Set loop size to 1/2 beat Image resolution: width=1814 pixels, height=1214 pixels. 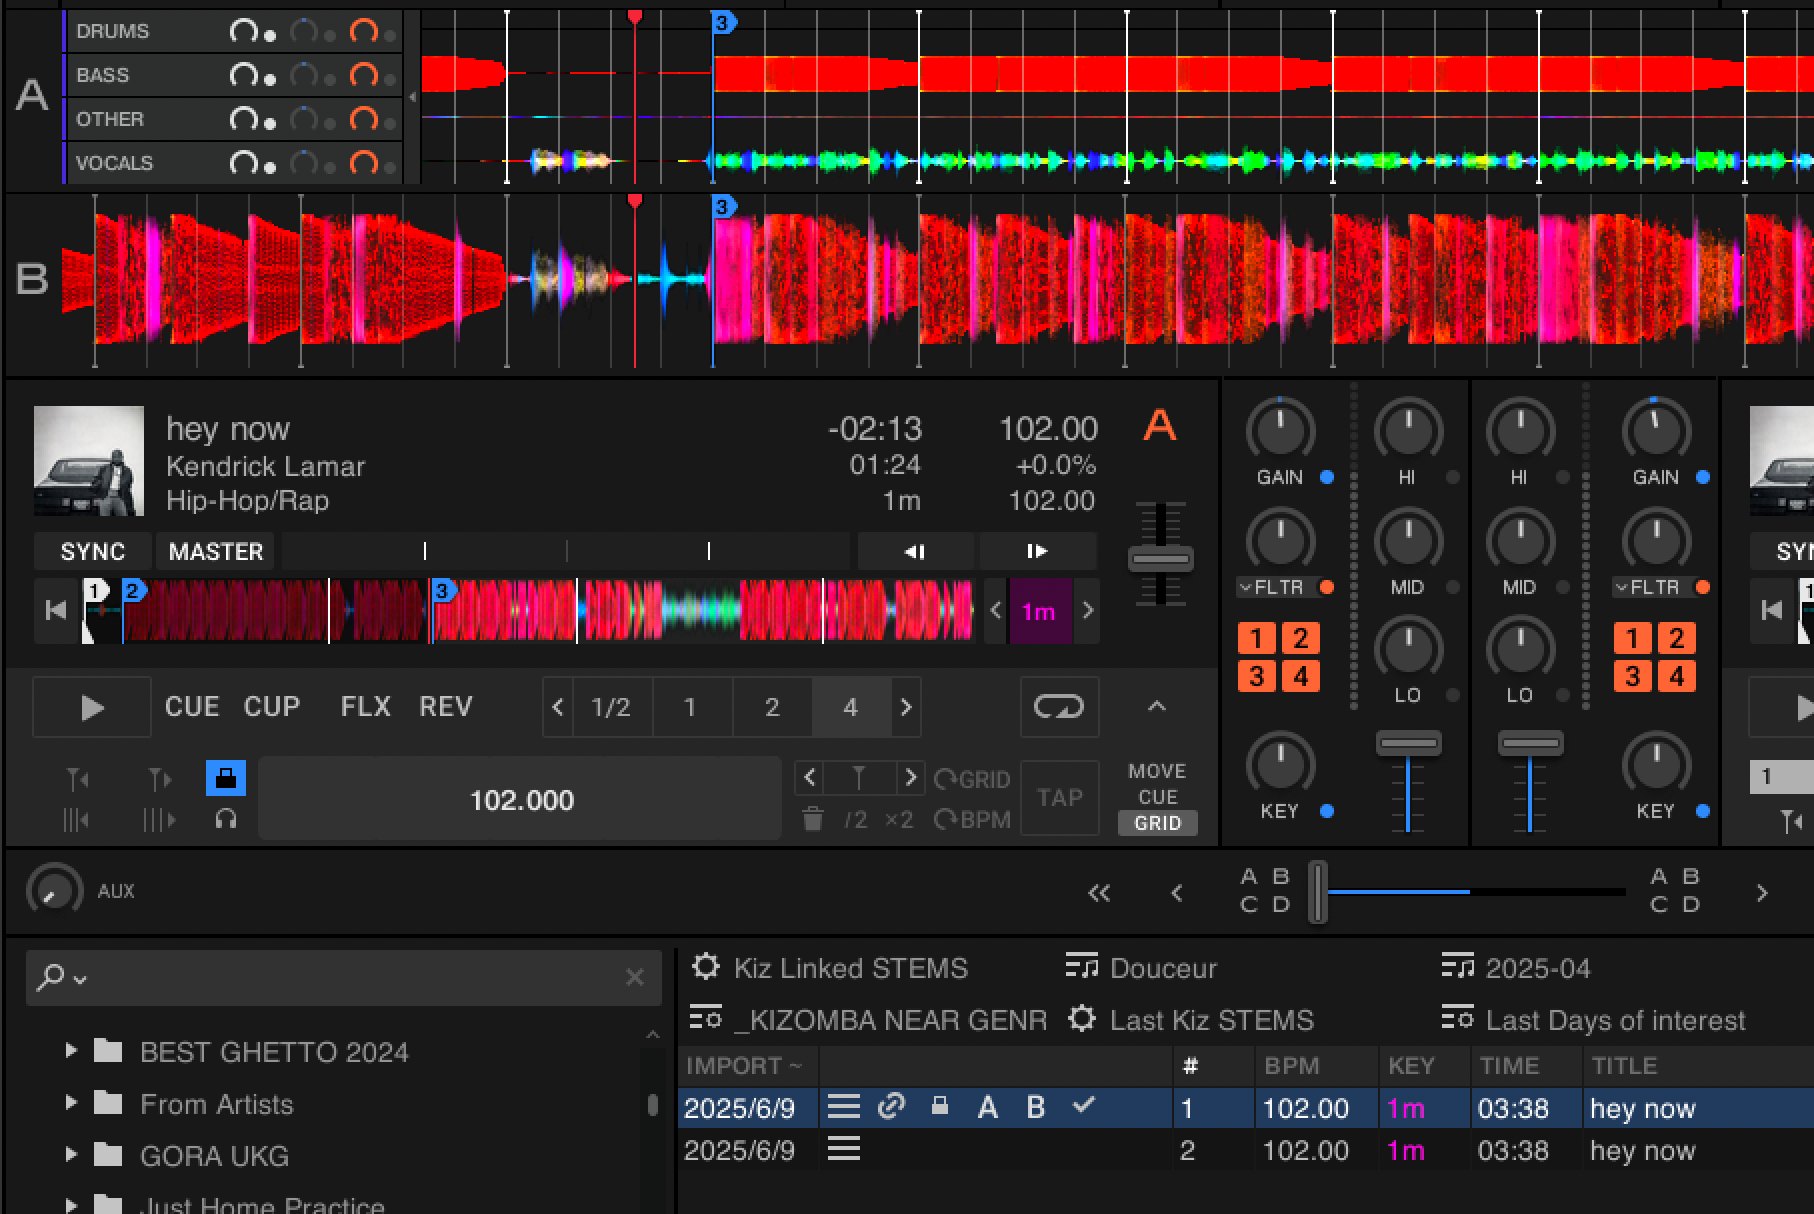[x=610, y=707]
